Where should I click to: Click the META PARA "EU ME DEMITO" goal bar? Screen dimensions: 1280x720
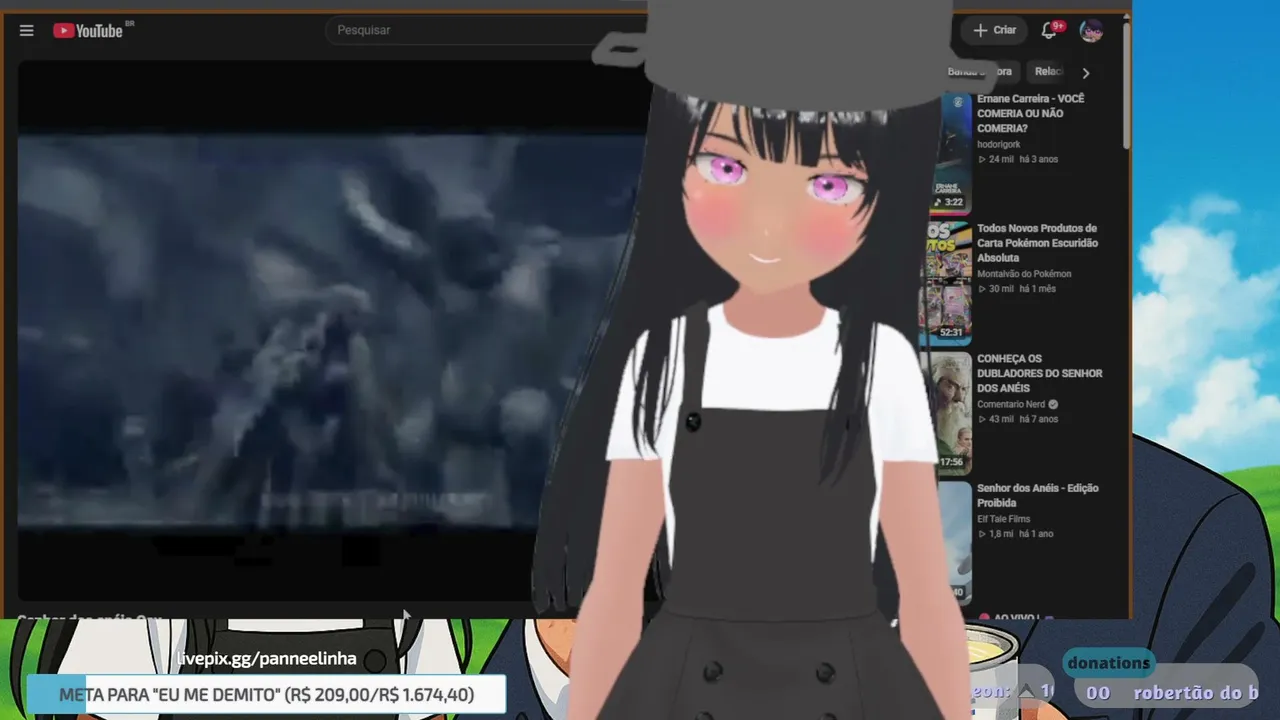pyautogui.click(x=266, y=694)
